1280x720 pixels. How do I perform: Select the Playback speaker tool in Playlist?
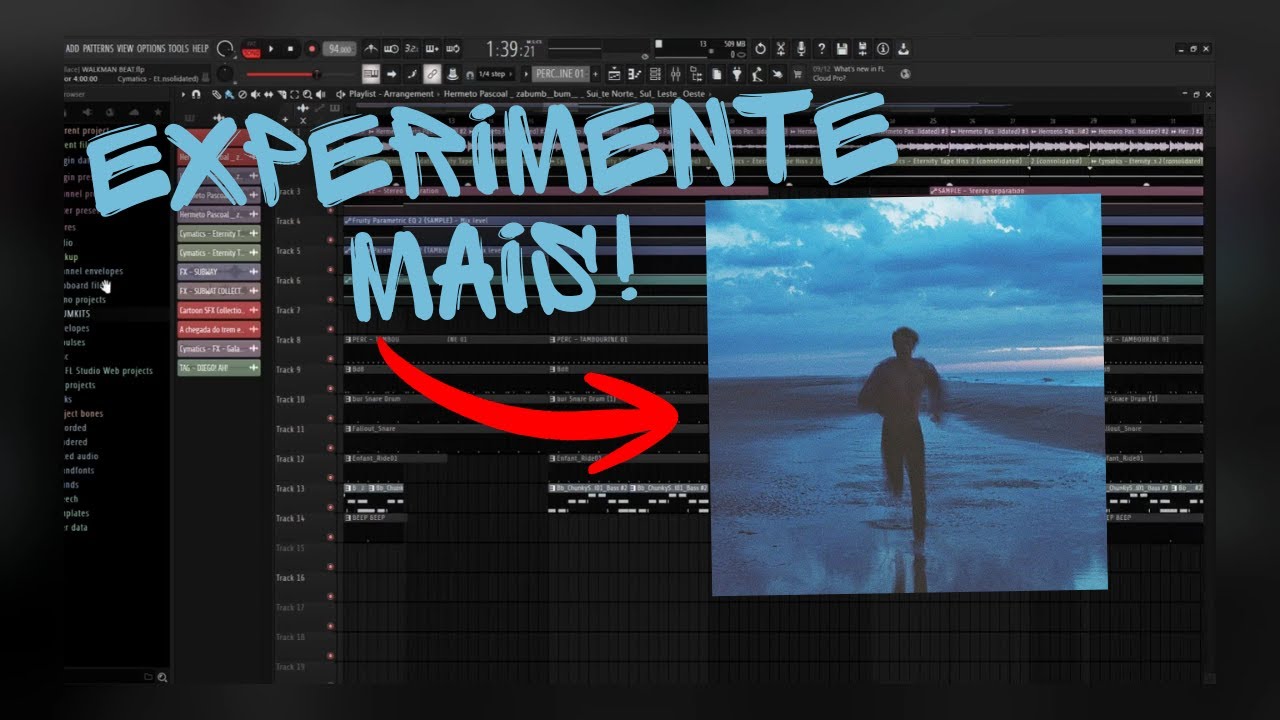coord(320,94)
